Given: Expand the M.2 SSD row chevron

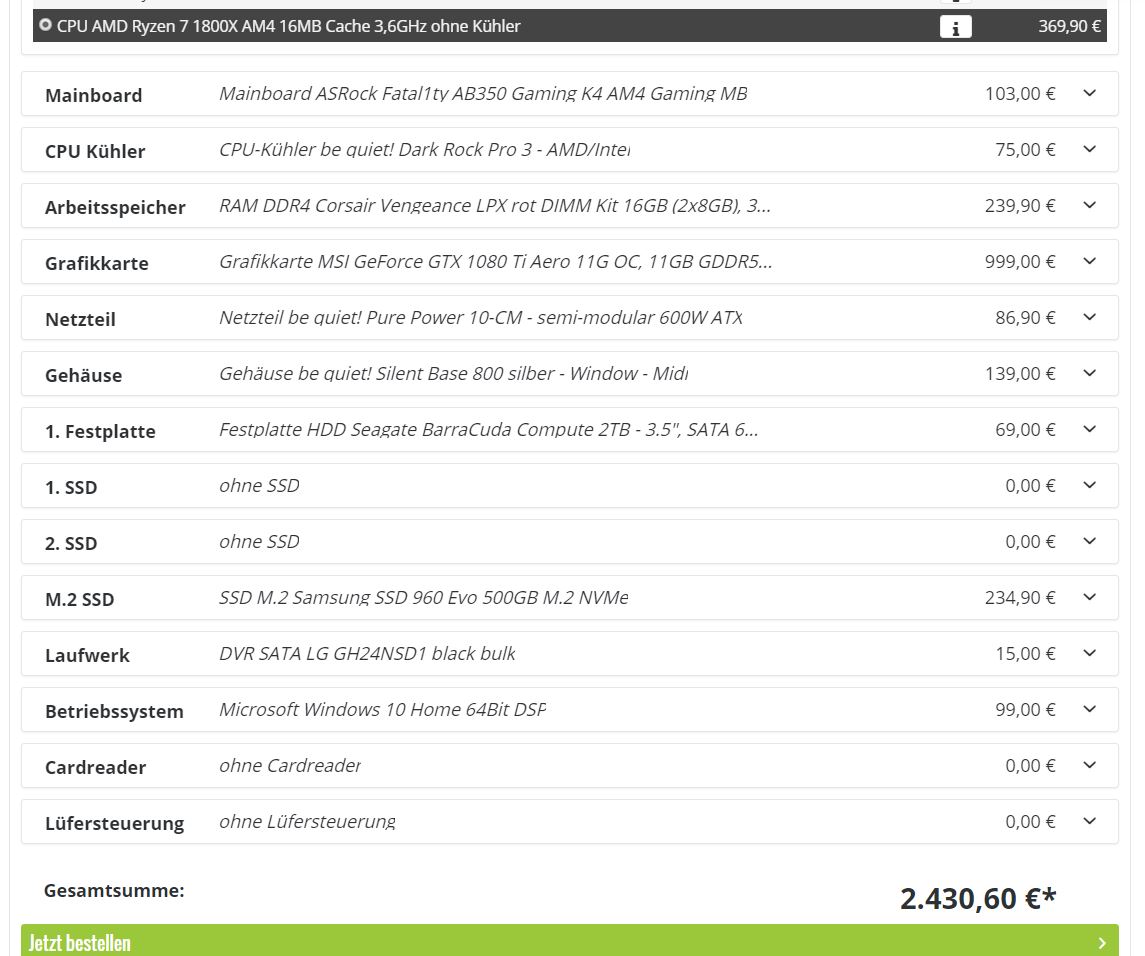Looking at the screenshot, I should tap(1090, 597).
